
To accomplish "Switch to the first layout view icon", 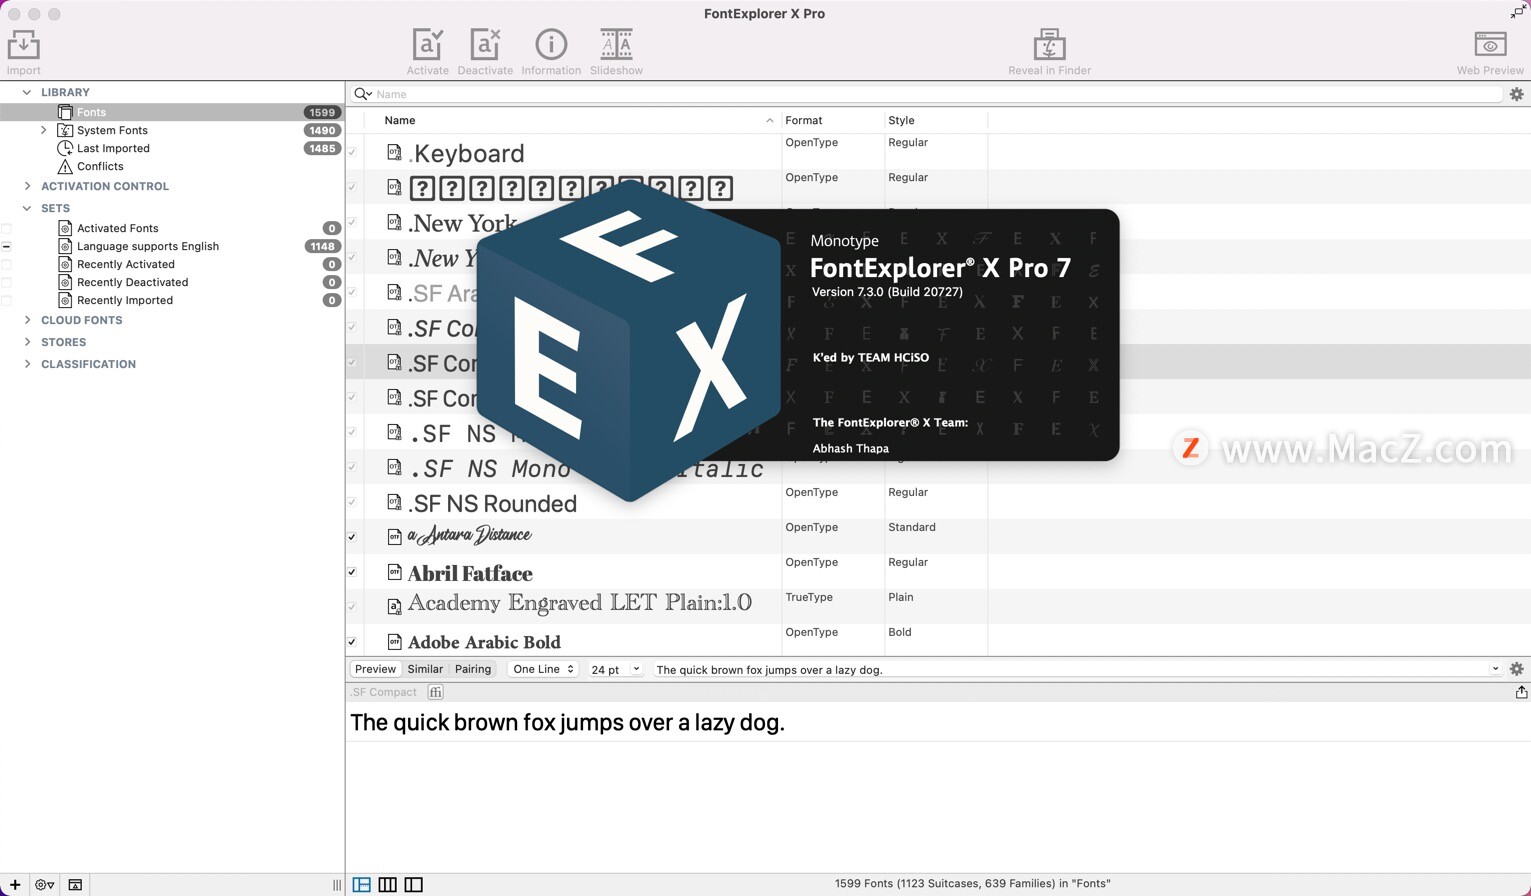I will [x=362, y=884].
